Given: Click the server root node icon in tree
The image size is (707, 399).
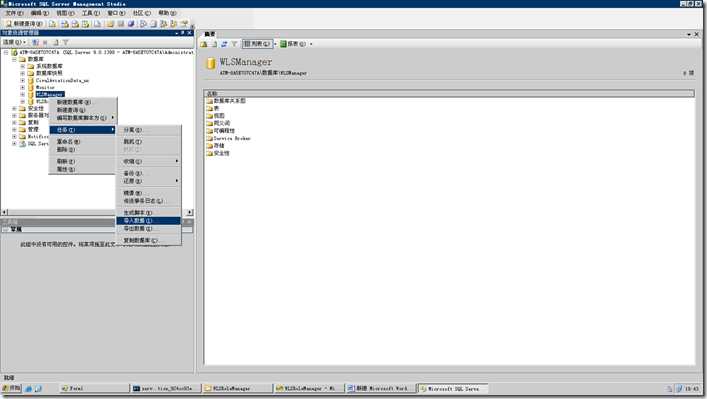Looking at the screenshot, I should point(14,52).
